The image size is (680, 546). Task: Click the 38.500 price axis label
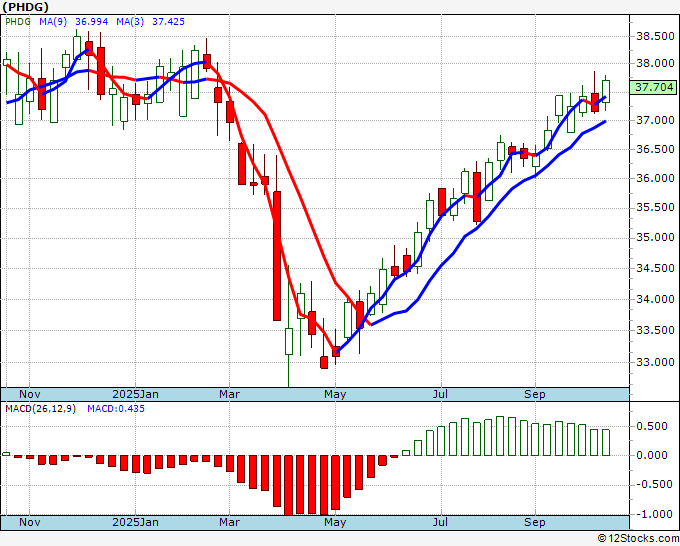655,36
